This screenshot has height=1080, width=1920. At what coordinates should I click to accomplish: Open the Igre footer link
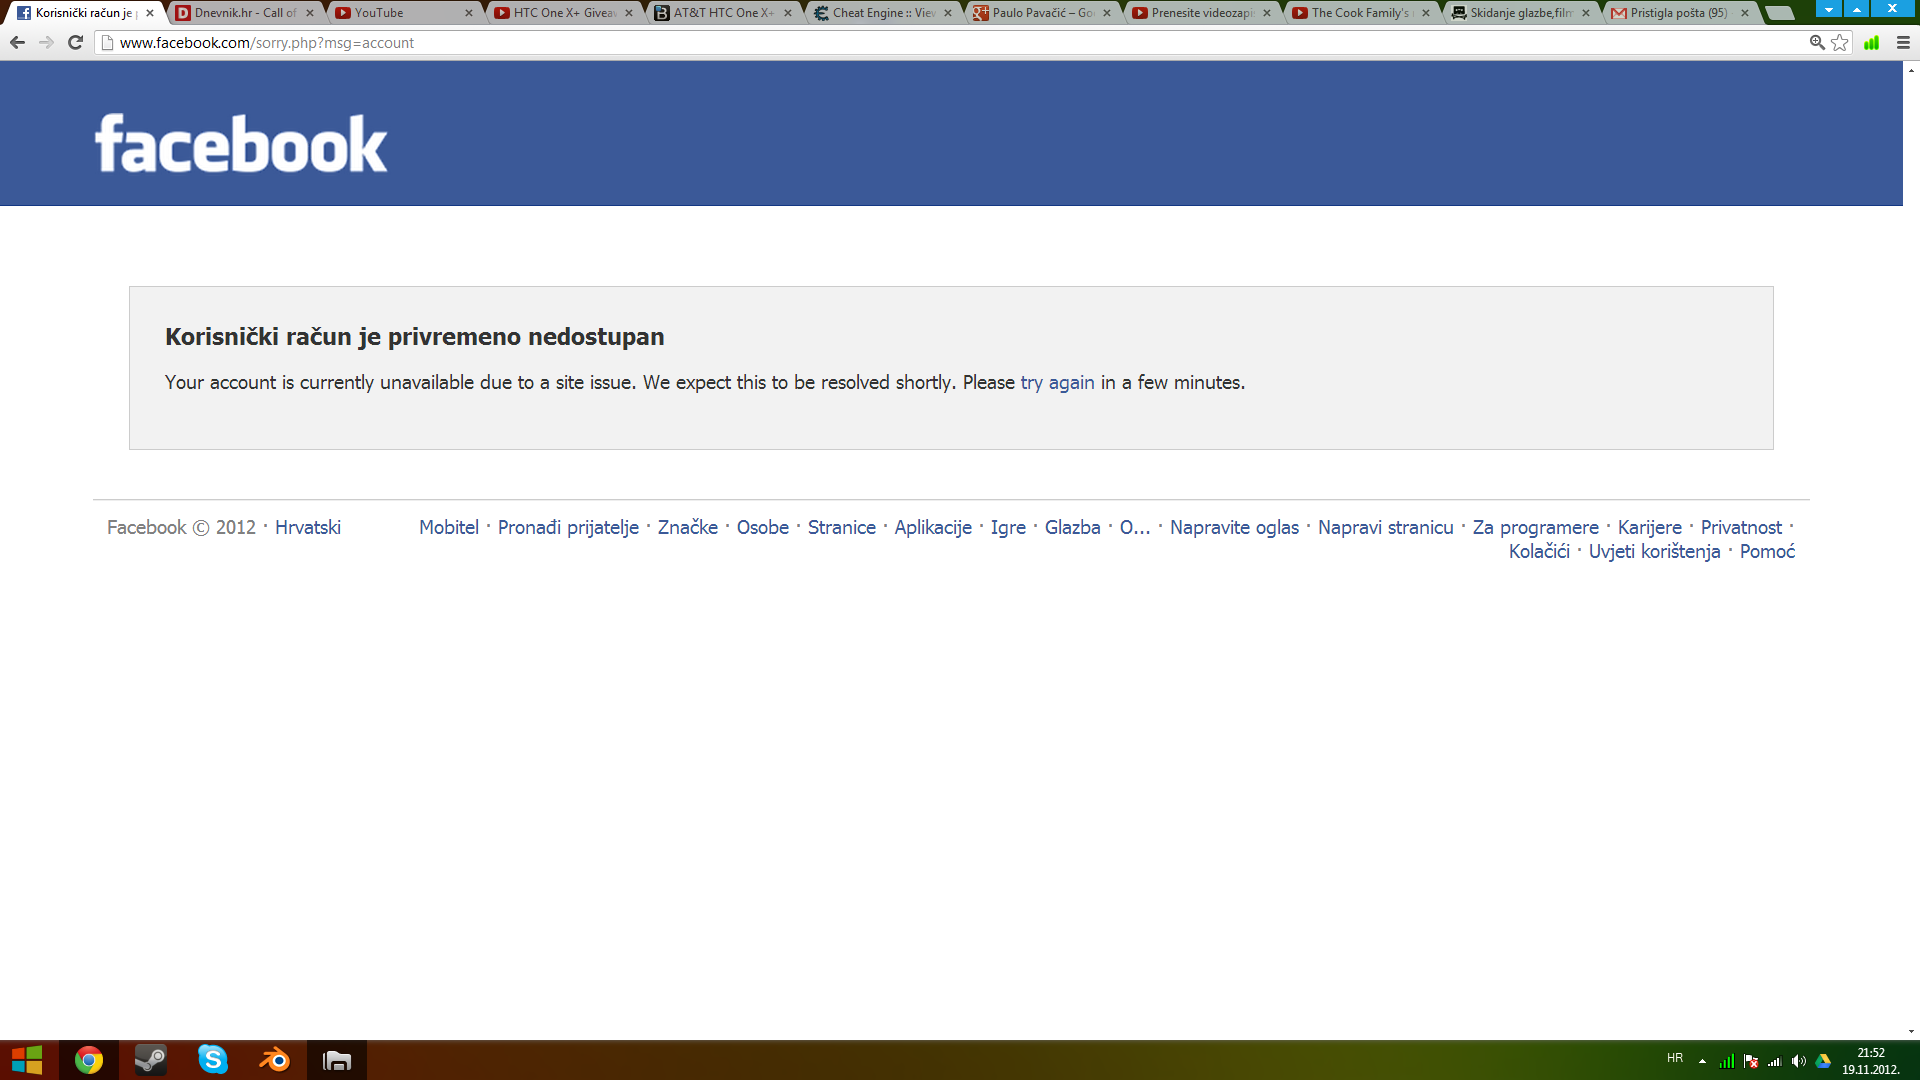(1008, 527)
